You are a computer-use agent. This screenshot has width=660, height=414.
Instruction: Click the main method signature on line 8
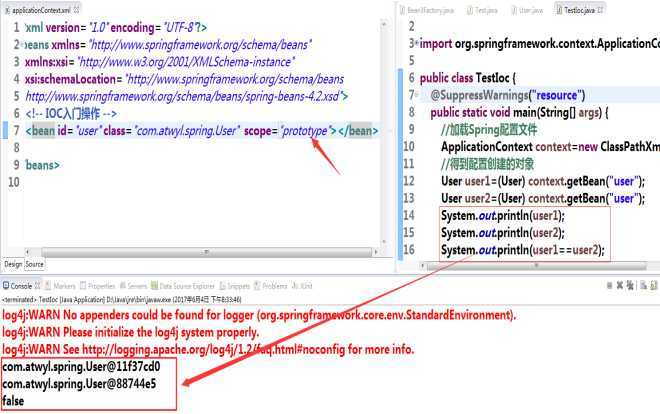[519, 112]
